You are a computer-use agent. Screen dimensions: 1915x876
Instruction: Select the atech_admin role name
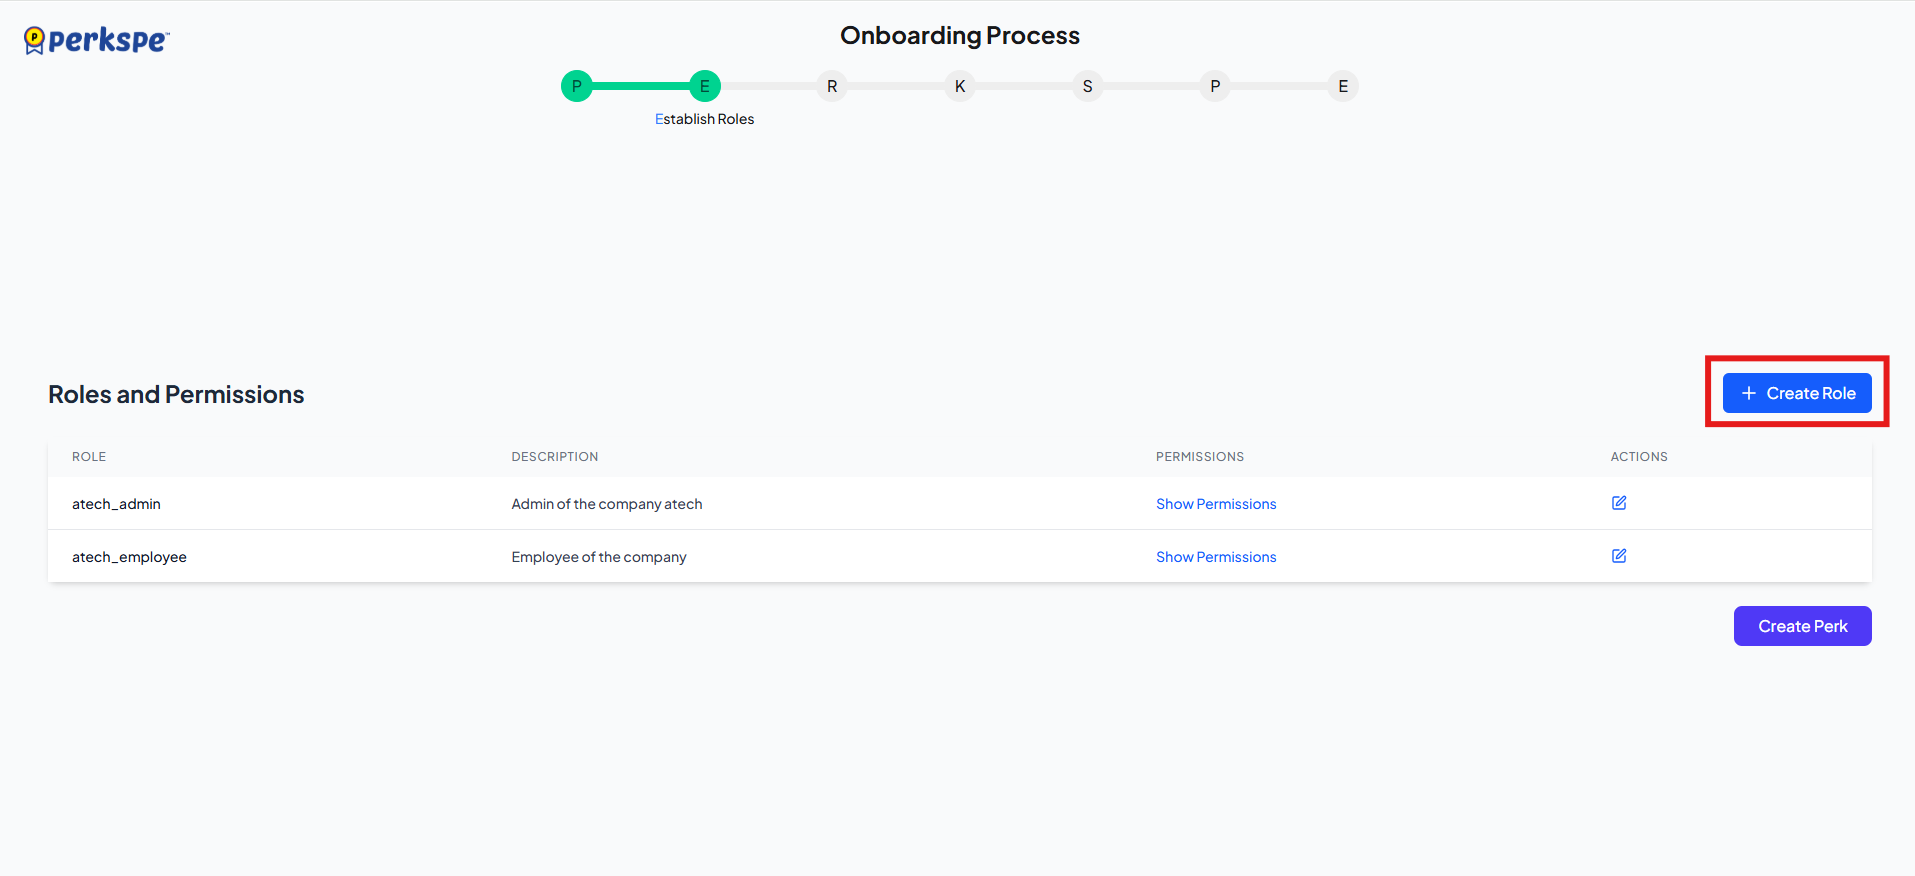coord(116,504)
